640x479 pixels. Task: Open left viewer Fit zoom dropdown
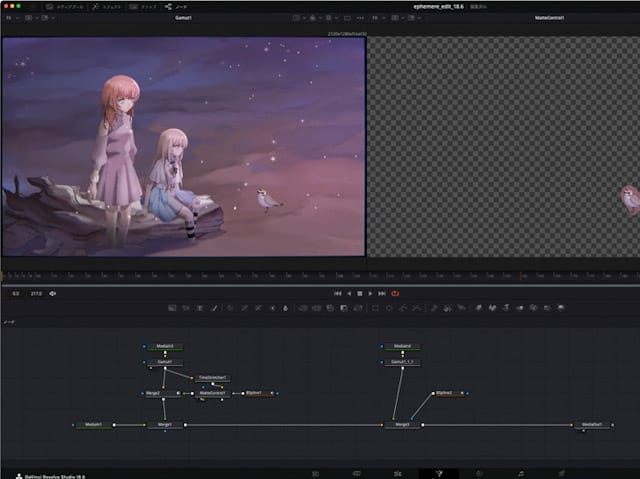[13, 18]
